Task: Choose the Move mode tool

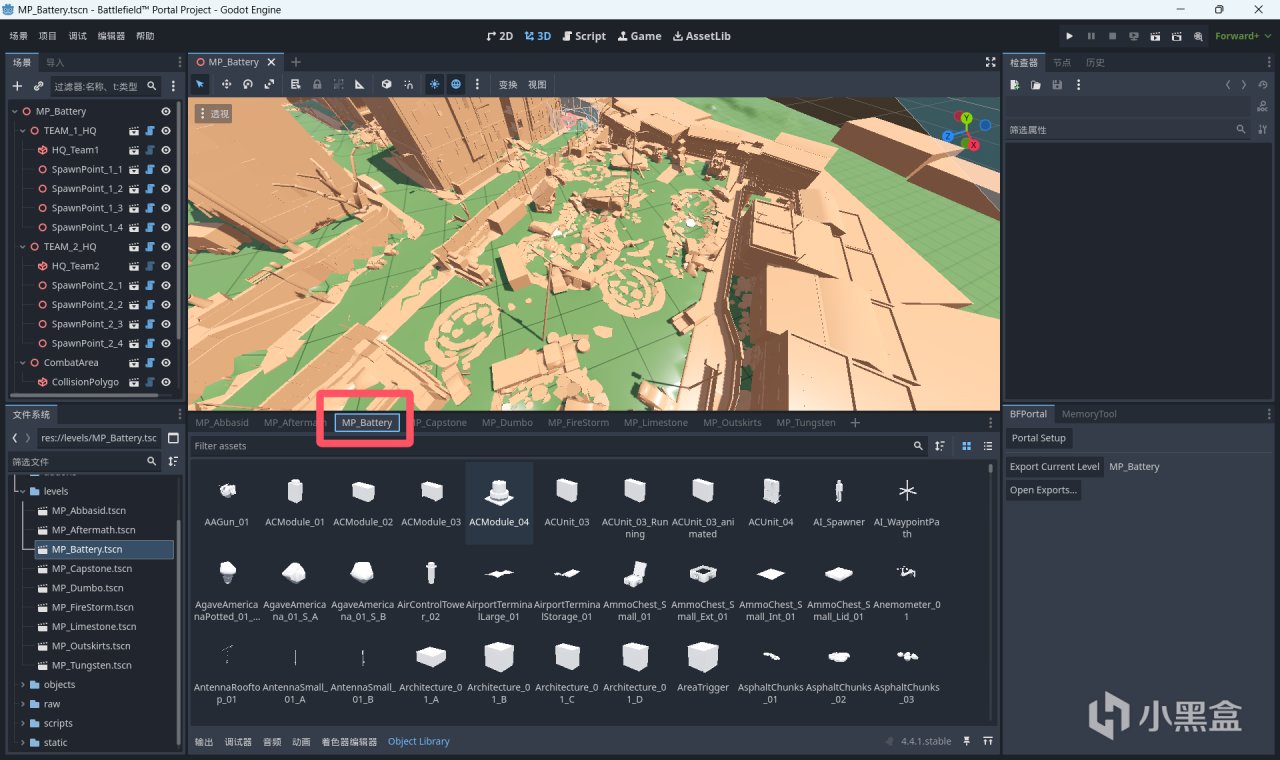Action: (x=226, y=85)
